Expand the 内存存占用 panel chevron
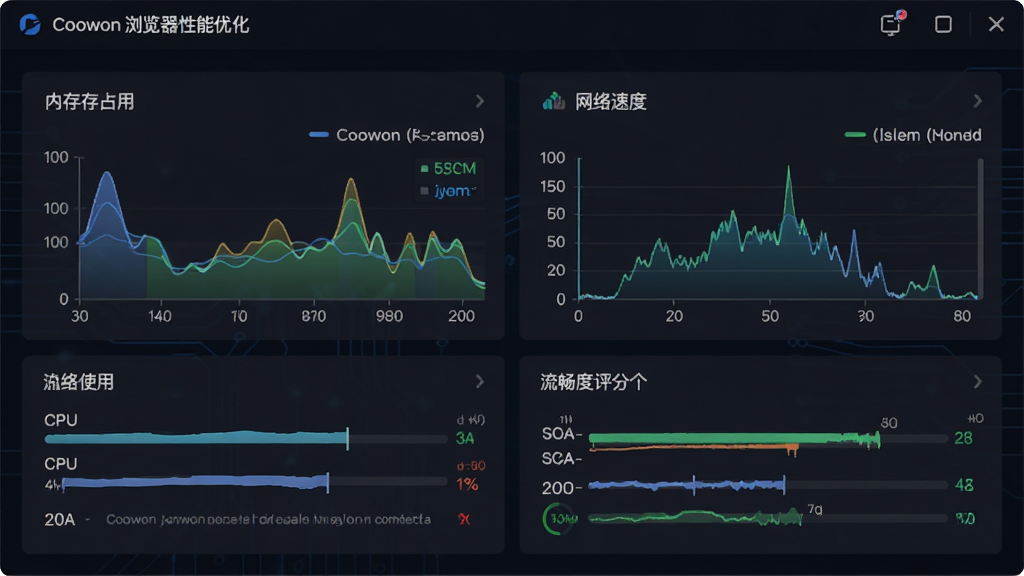Screen dimensions: 1024x576 click(x=480, y=101)
